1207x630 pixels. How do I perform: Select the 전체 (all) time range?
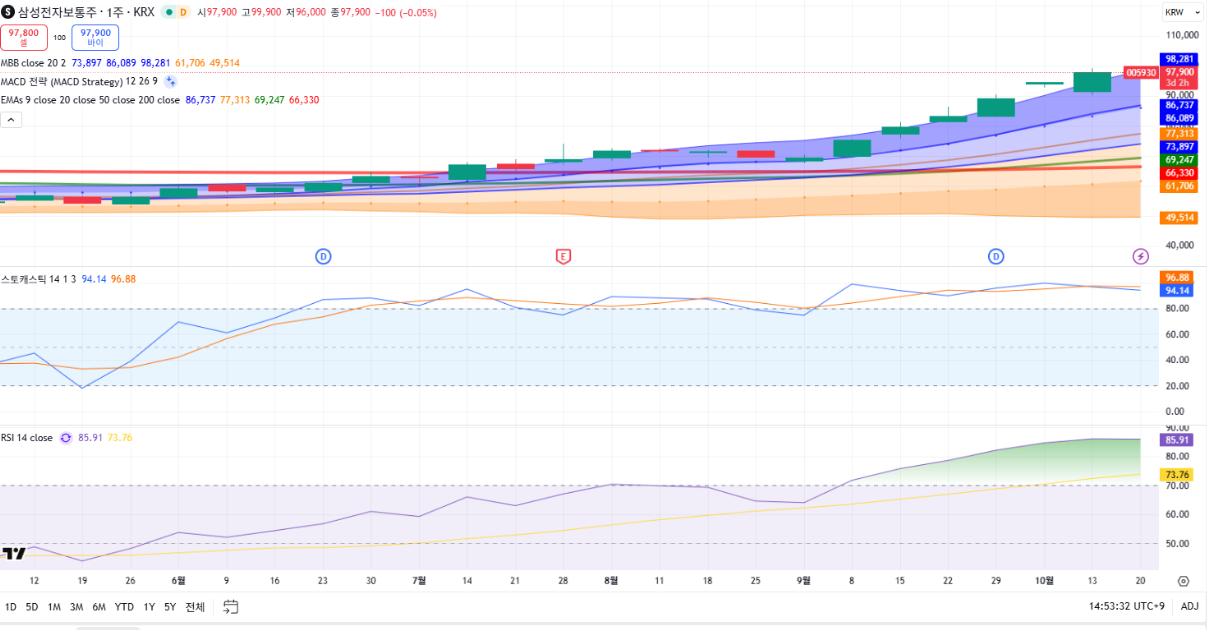(195, 606)
